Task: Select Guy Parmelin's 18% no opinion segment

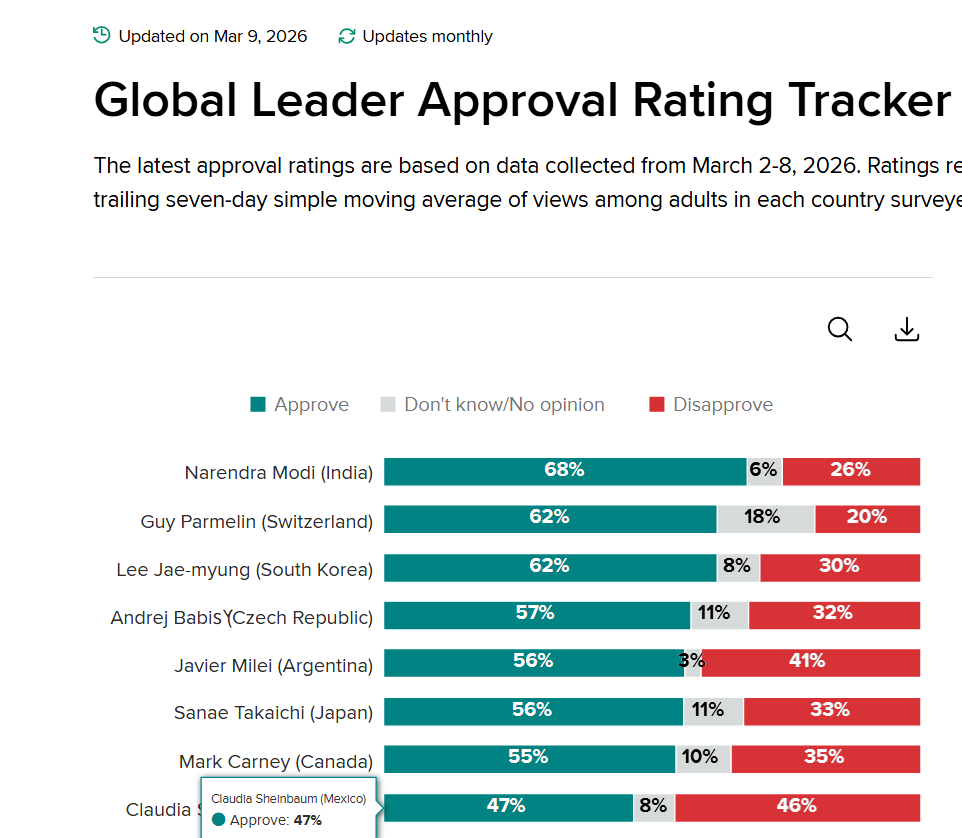Action: [766, 520]
